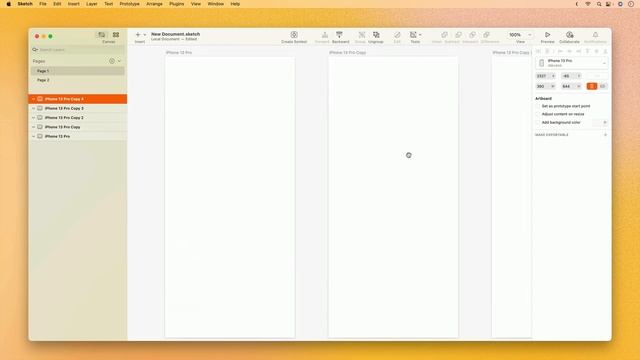Viewport: 640px width, 360px height.
Task: Click the New Document.sketch title
Action: coord(176,34)
